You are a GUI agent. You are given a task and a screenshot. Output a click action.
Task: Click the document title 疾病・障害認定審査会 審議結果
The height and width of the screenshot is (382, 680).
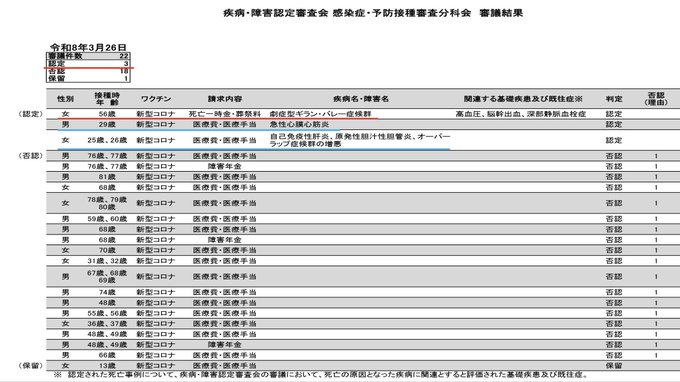[373, 13]
